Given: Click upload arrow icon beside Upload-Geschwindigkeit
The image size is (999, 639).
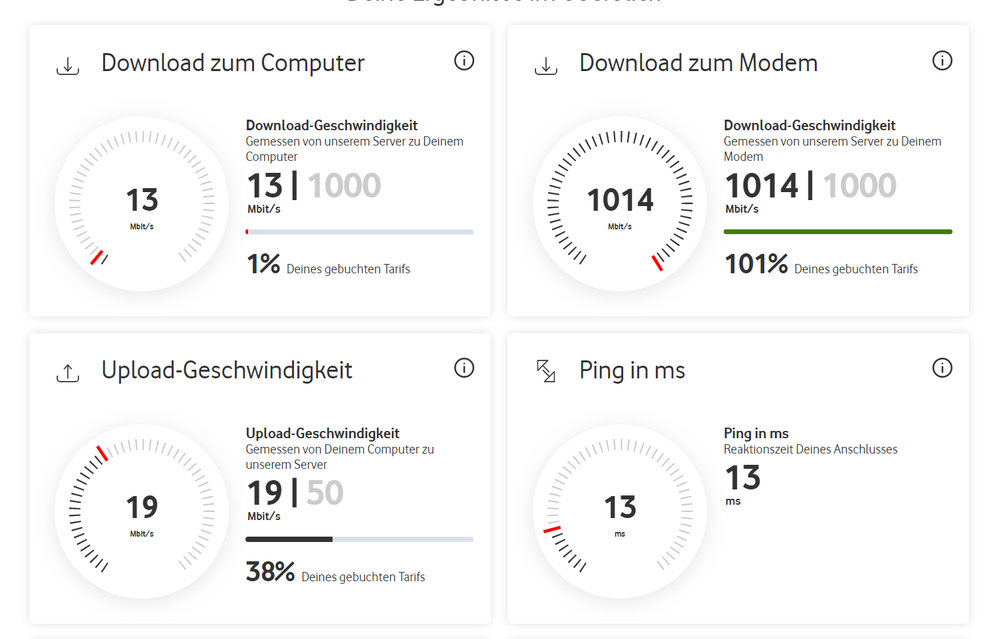Looking at the screenshot, I should [68, 373].
